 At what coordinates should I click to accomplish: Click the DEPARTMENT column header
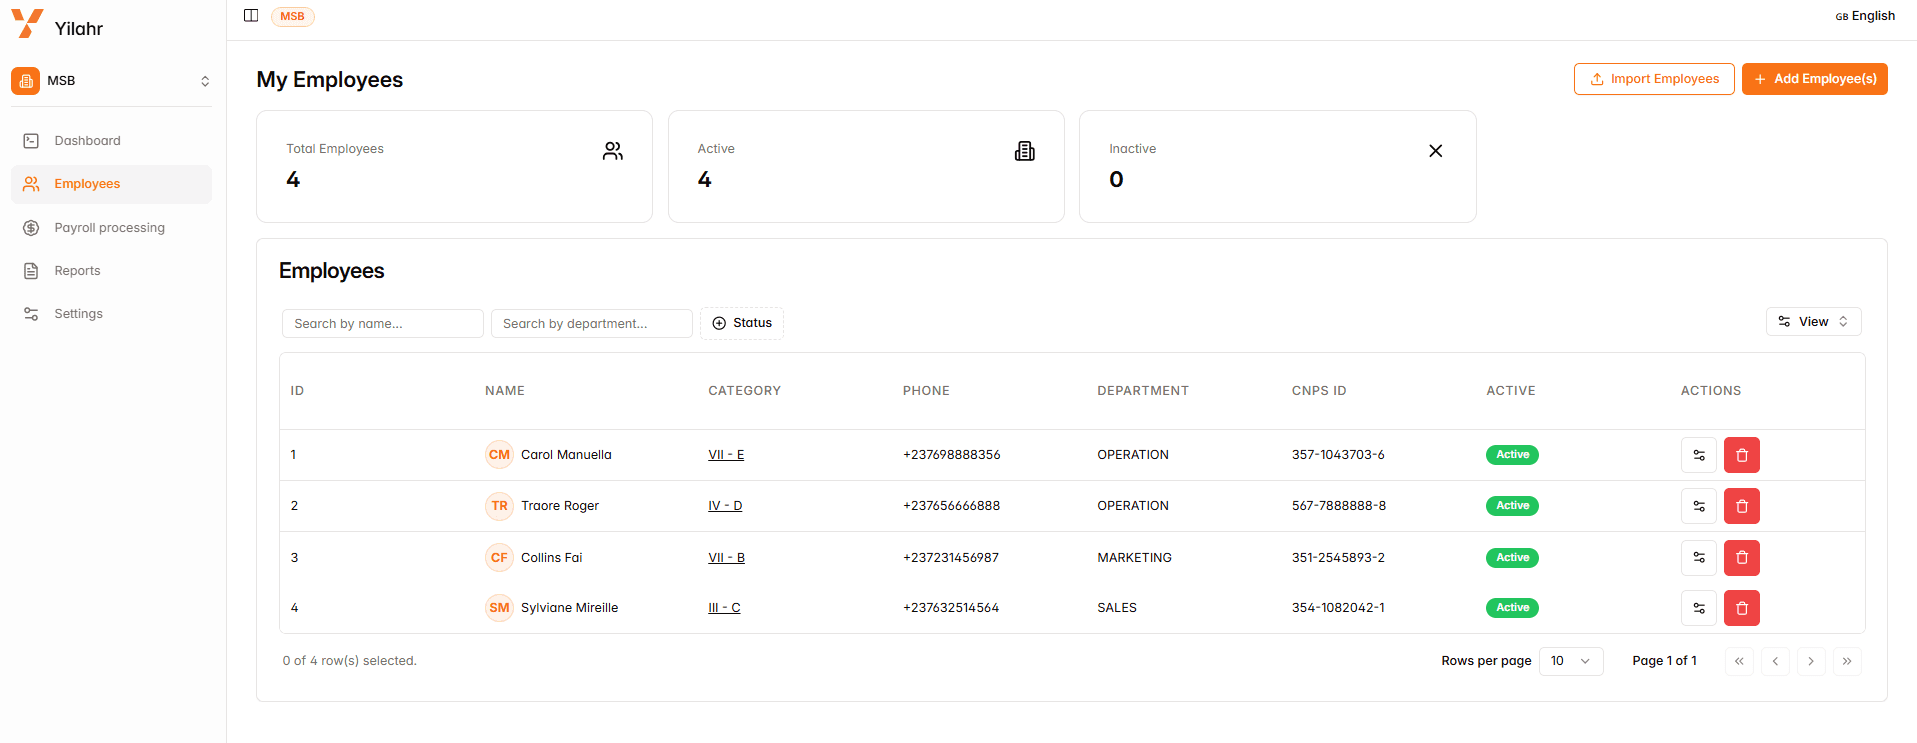coord(1143,391)
